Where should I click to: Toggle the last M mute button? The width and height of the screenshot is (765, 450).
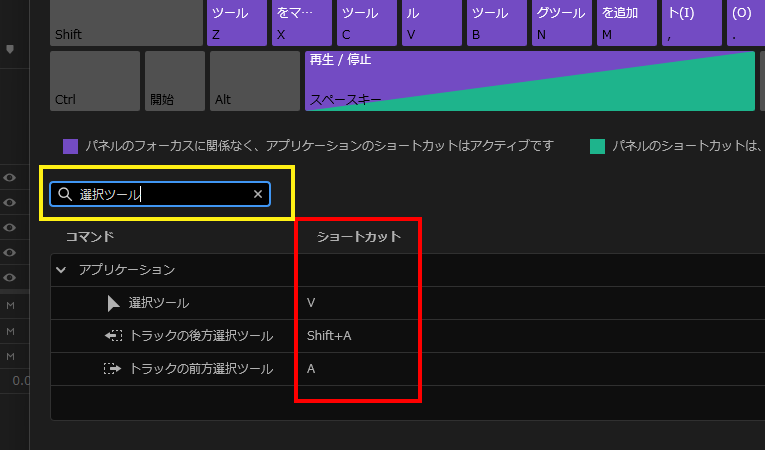click(x=10, y=356)
